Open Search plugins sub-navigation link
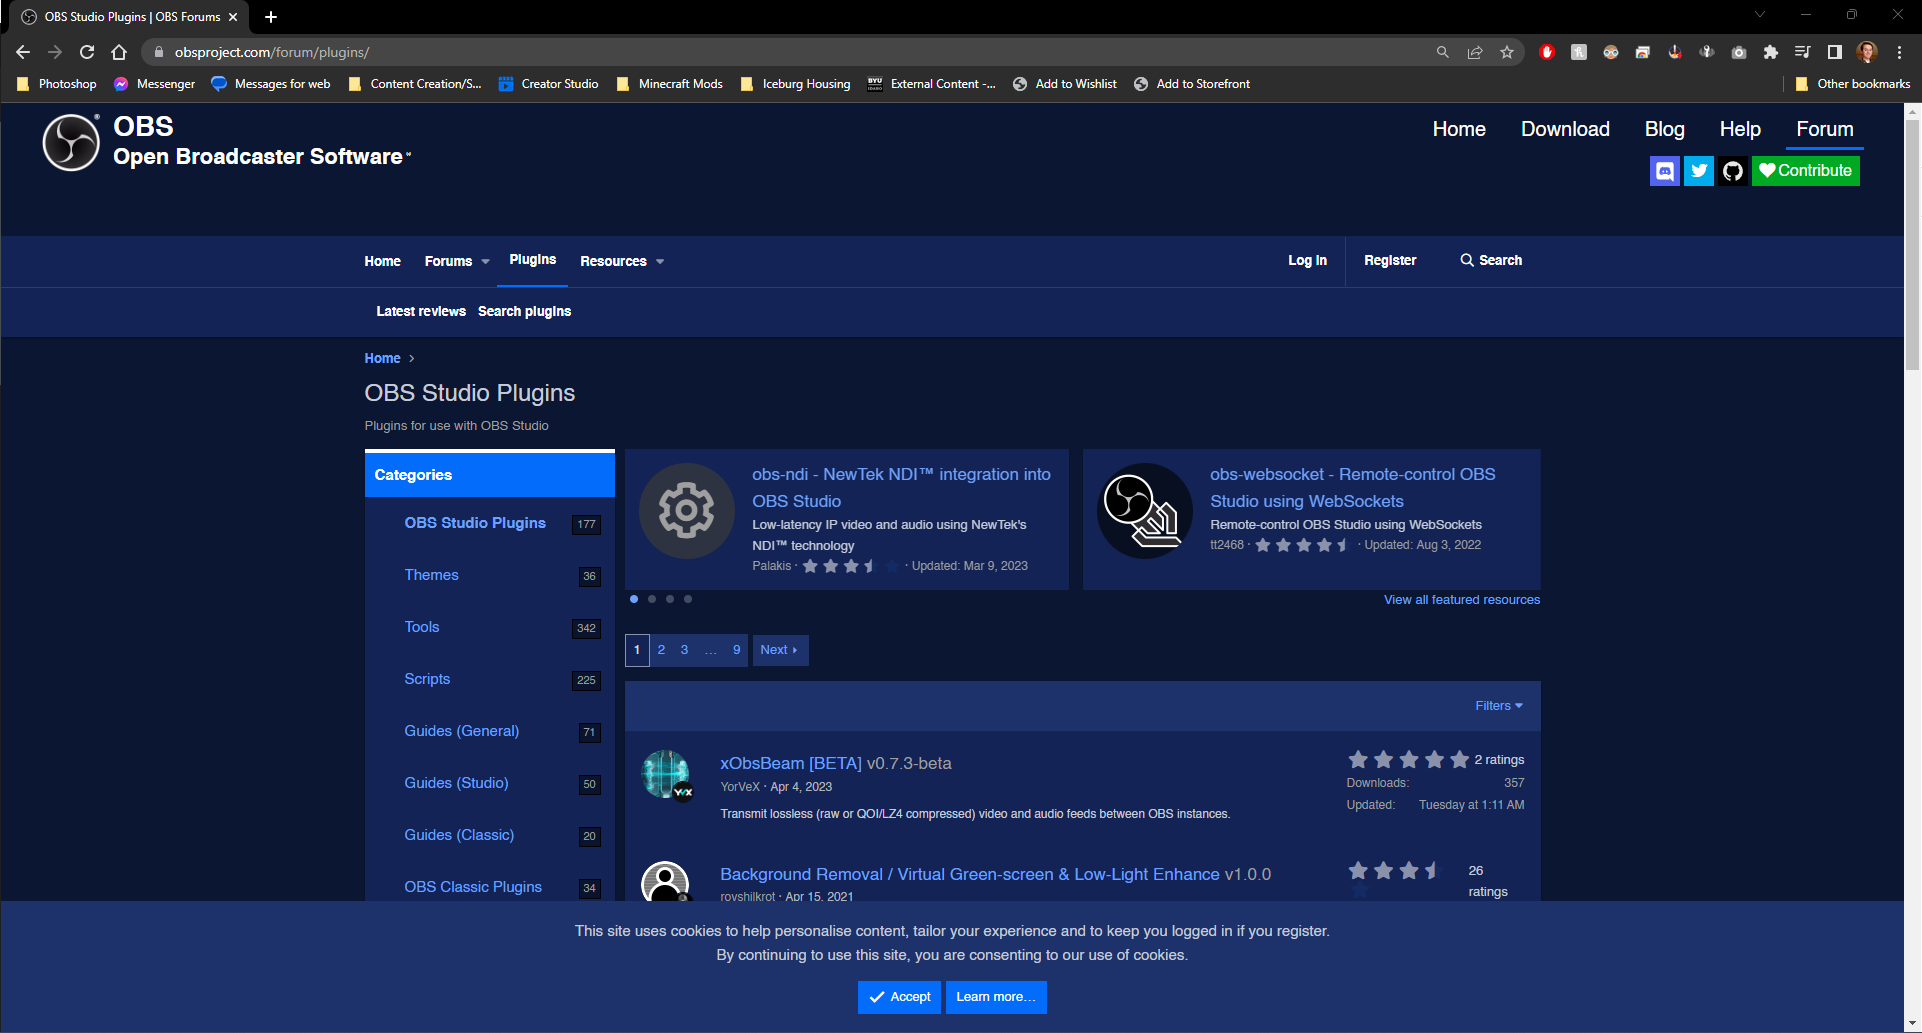 pyautogui.click(x=524, y=312)
